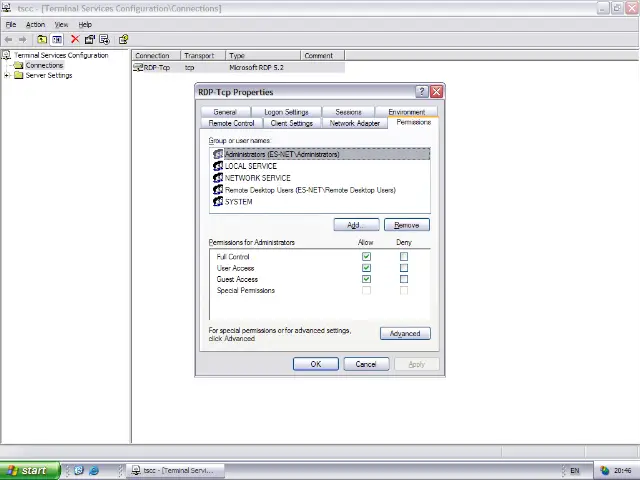Open the View menu
640x480 pixels.
61,24
